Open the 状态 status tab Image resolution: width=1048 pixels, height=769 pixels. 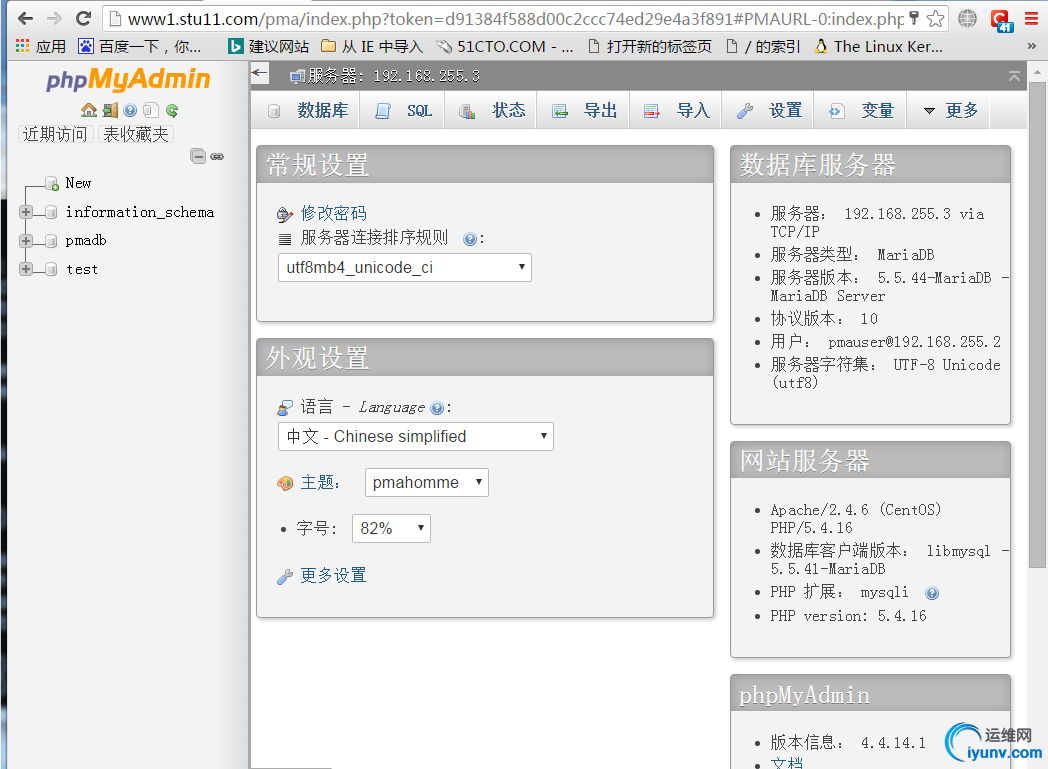click(492, 111)
